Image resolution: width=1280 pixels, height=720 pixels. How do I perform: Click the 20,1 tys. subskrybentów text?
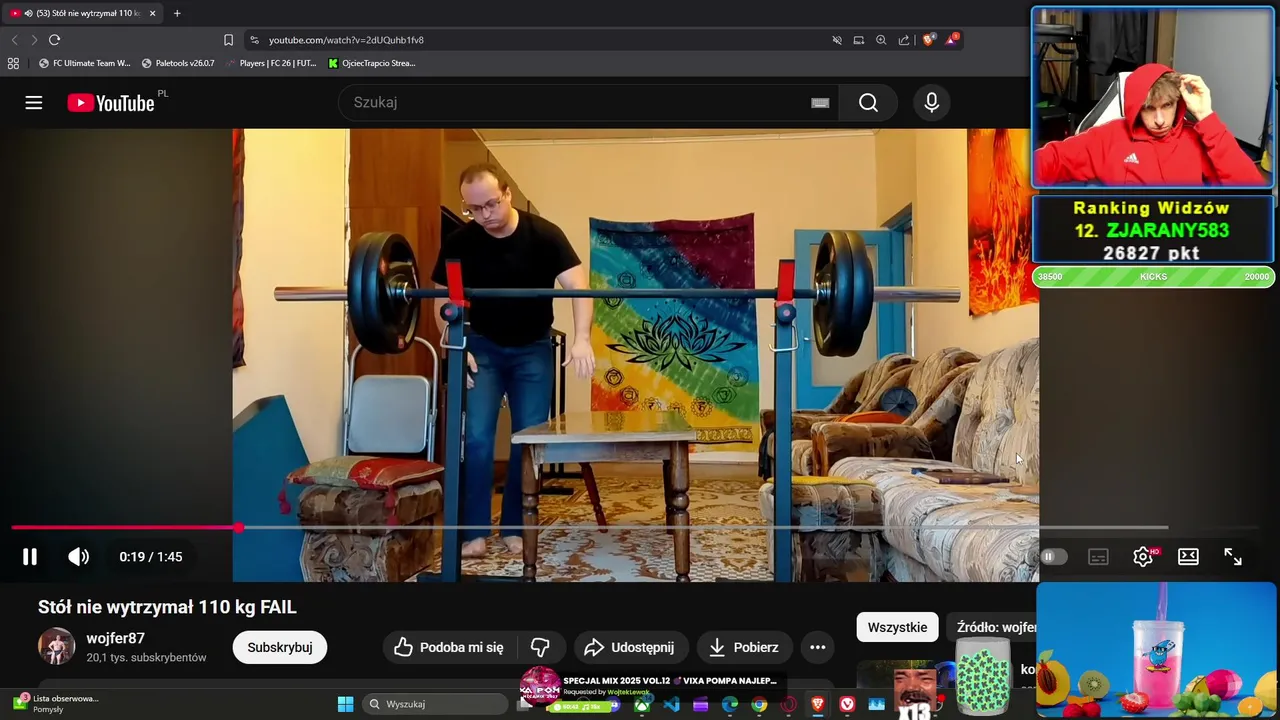(x=146, y=658)
